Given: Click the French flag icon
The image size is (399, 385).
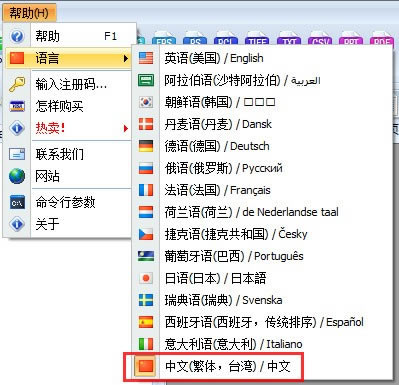Looking at the screenshot, I should [146, 190].
